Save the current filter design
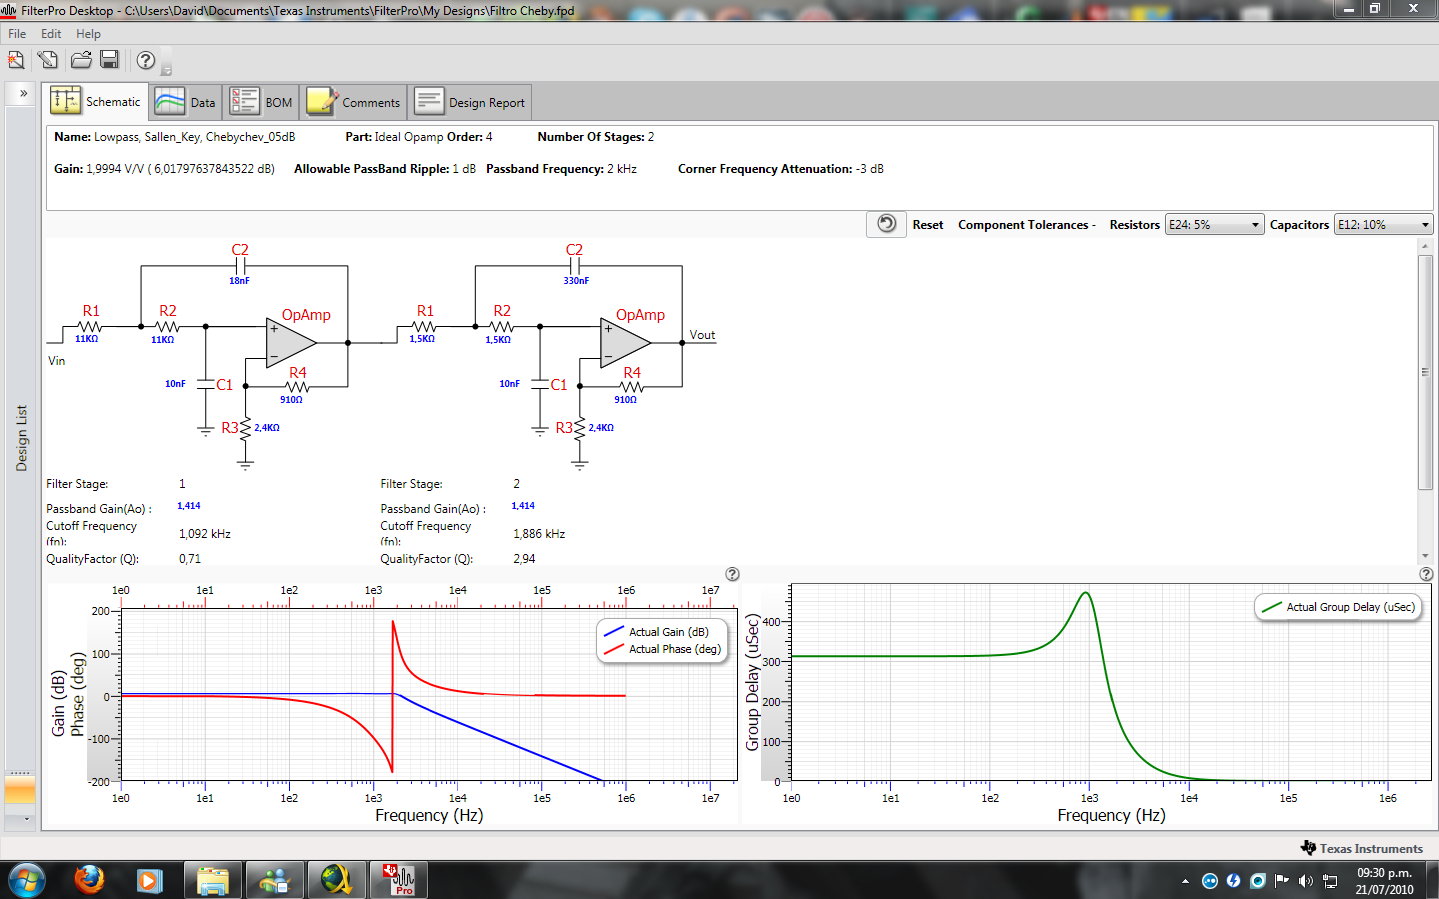 pos(110,60)
